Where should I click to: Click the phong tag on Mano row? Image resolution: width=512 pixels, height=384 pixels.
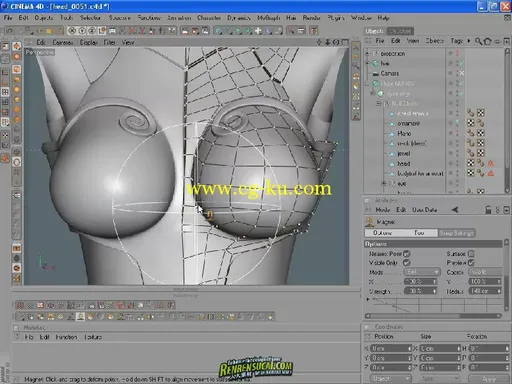(470, 133)
